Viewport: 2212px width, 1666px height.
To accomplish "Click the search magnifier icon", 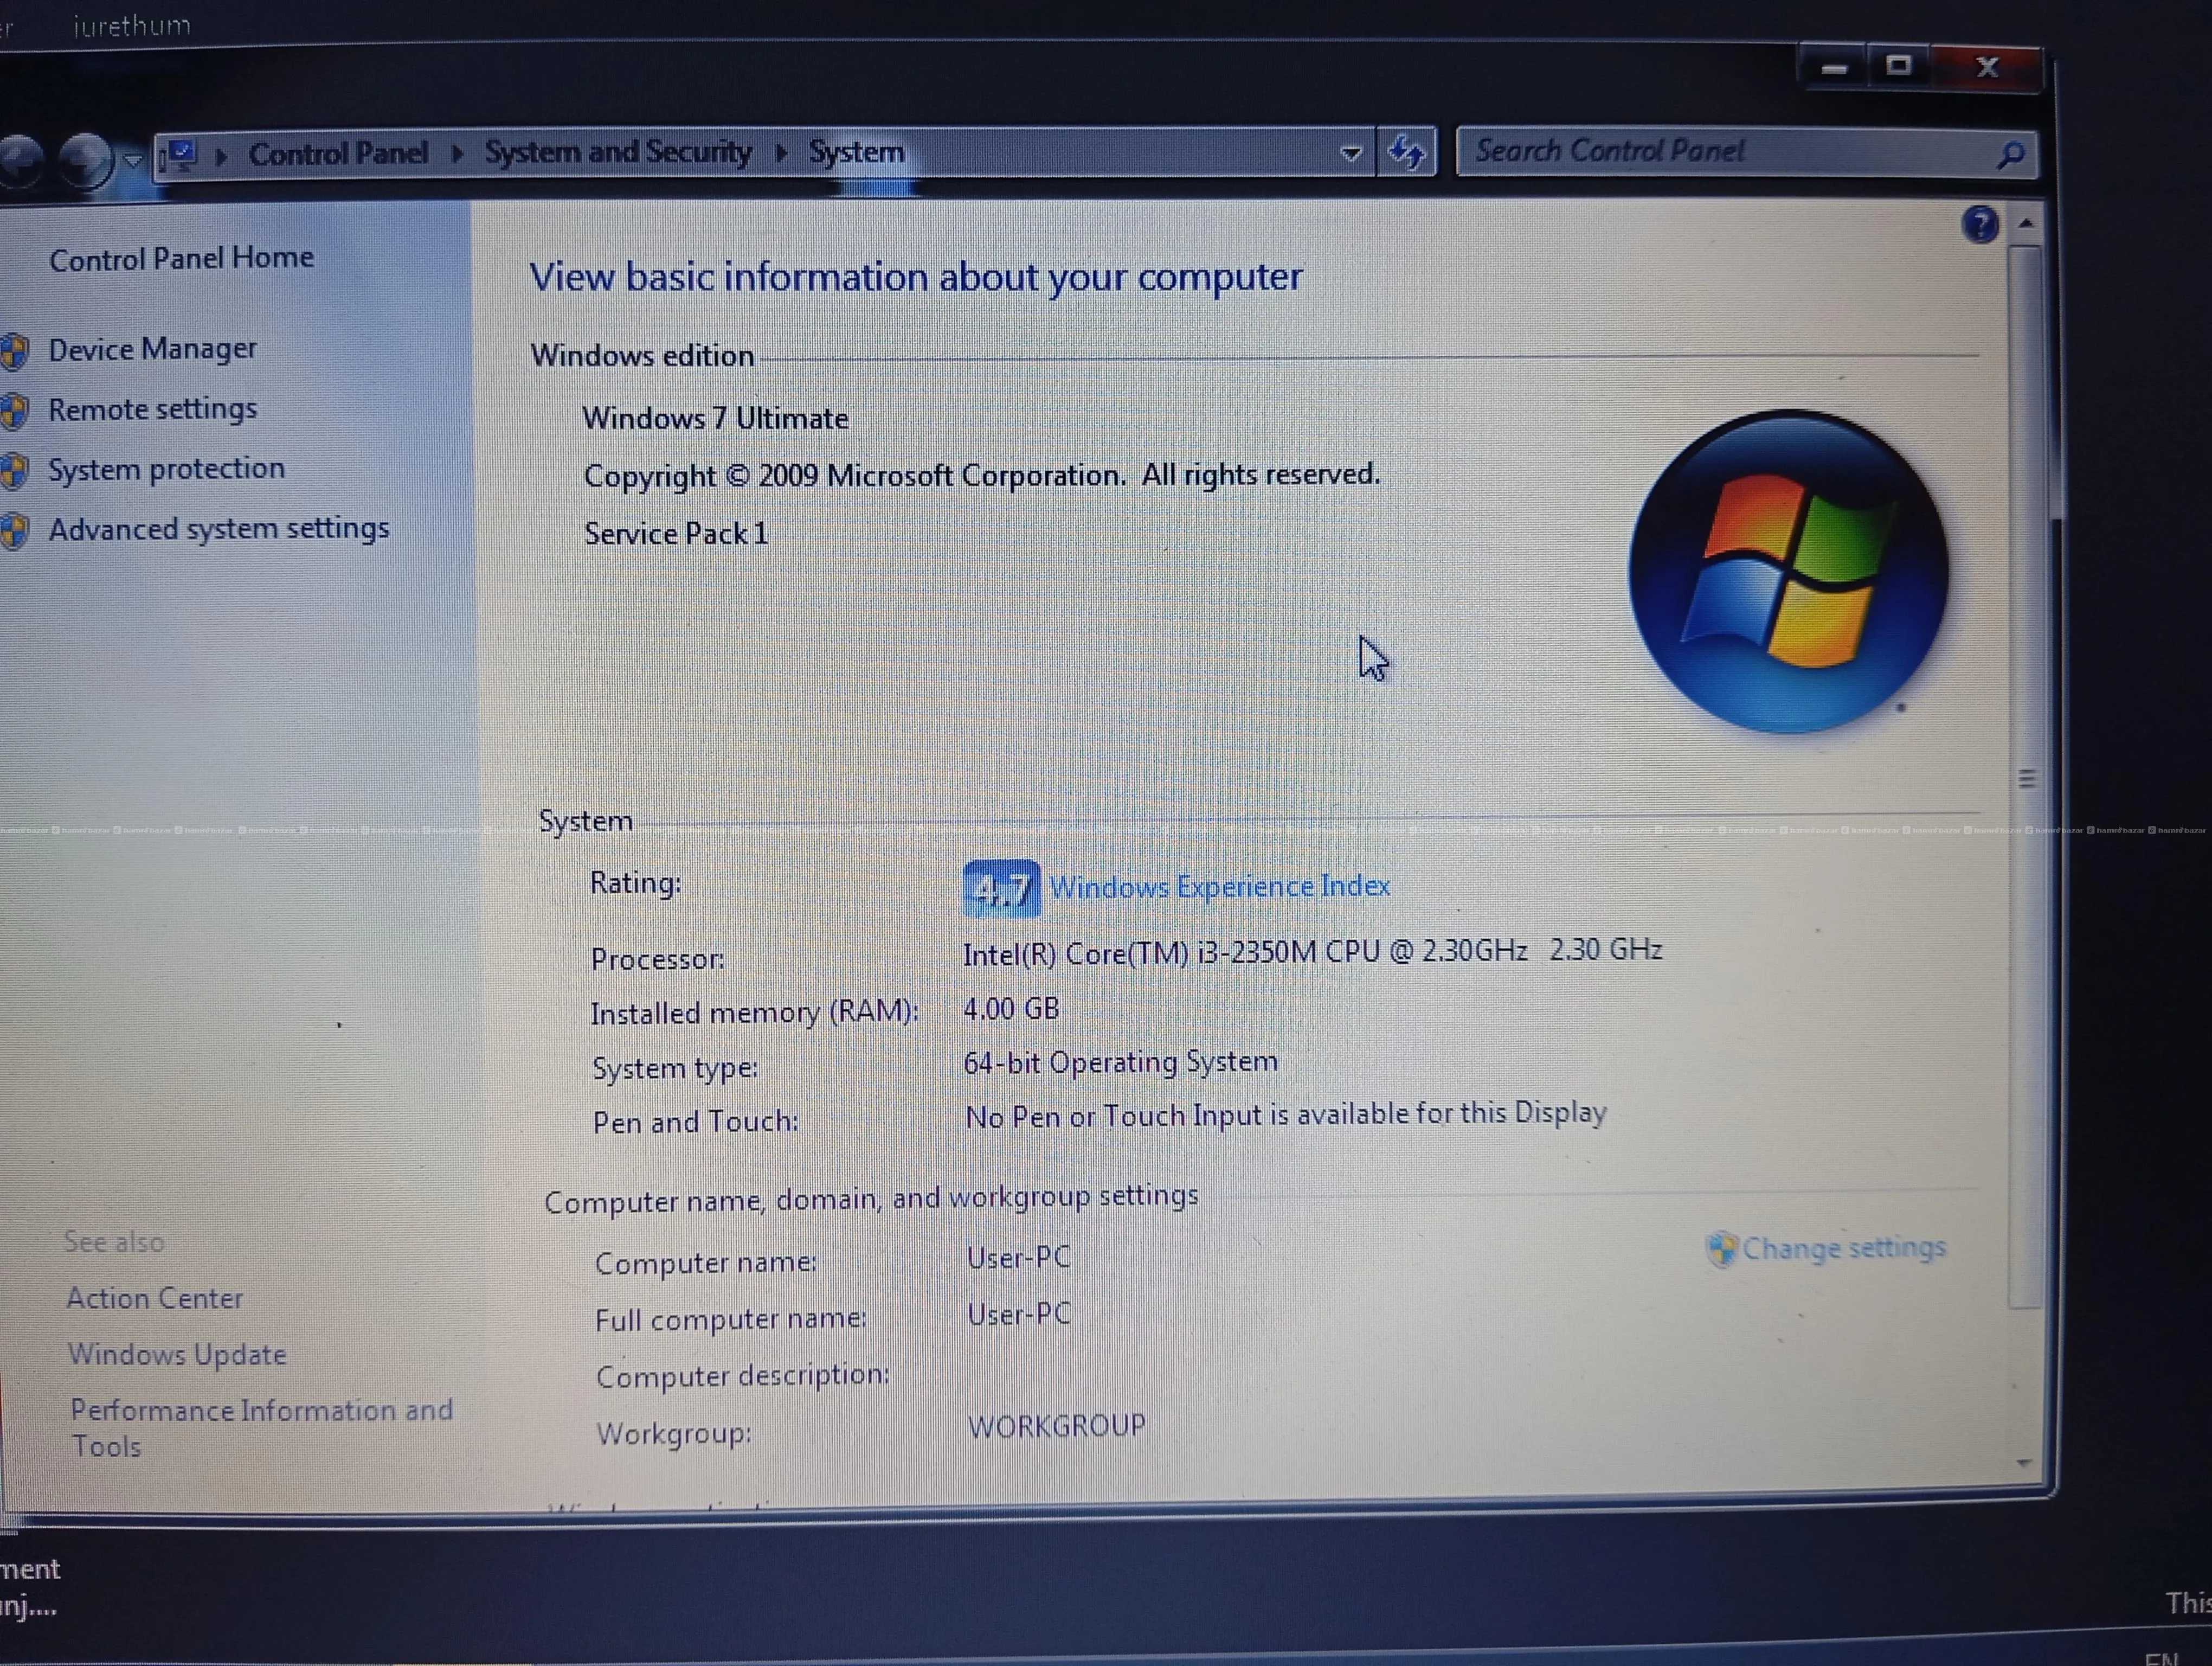I will point(2011,155).
